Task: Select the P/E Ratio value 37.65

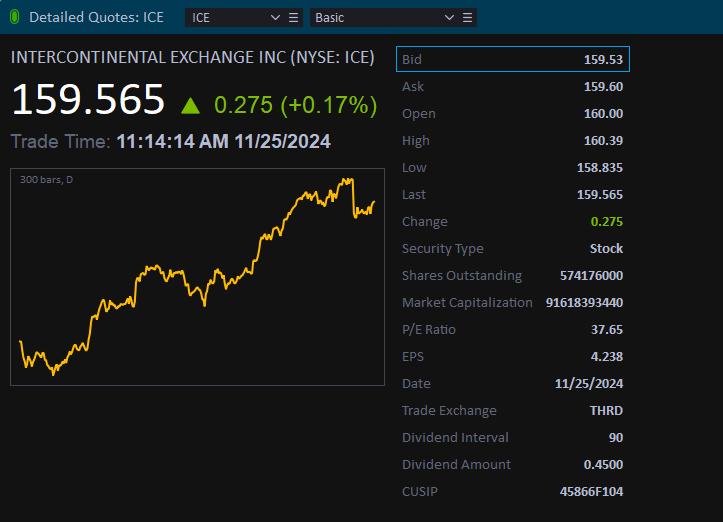Action: 607,329
